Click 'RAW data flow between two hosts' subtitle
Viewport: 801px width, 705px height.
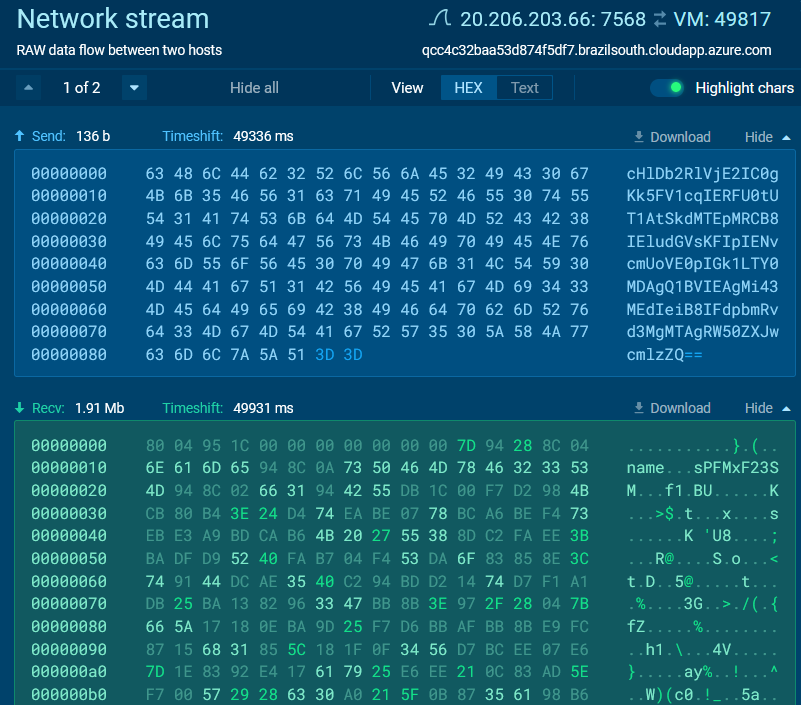[x=119, y=50]
